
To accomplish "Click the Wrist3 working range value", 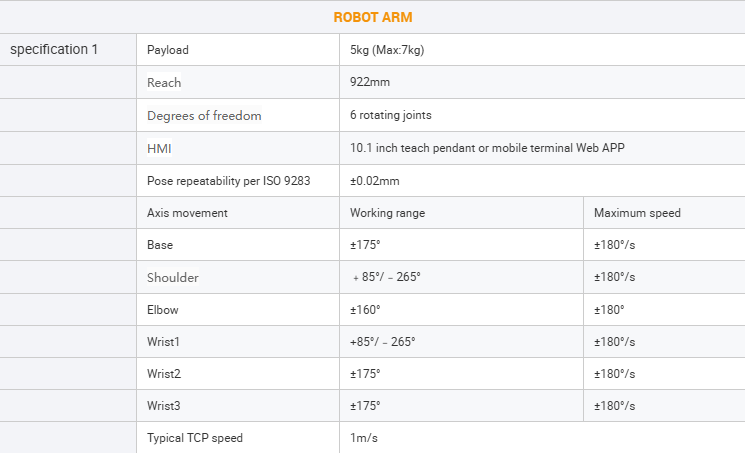I will point(365,406).
